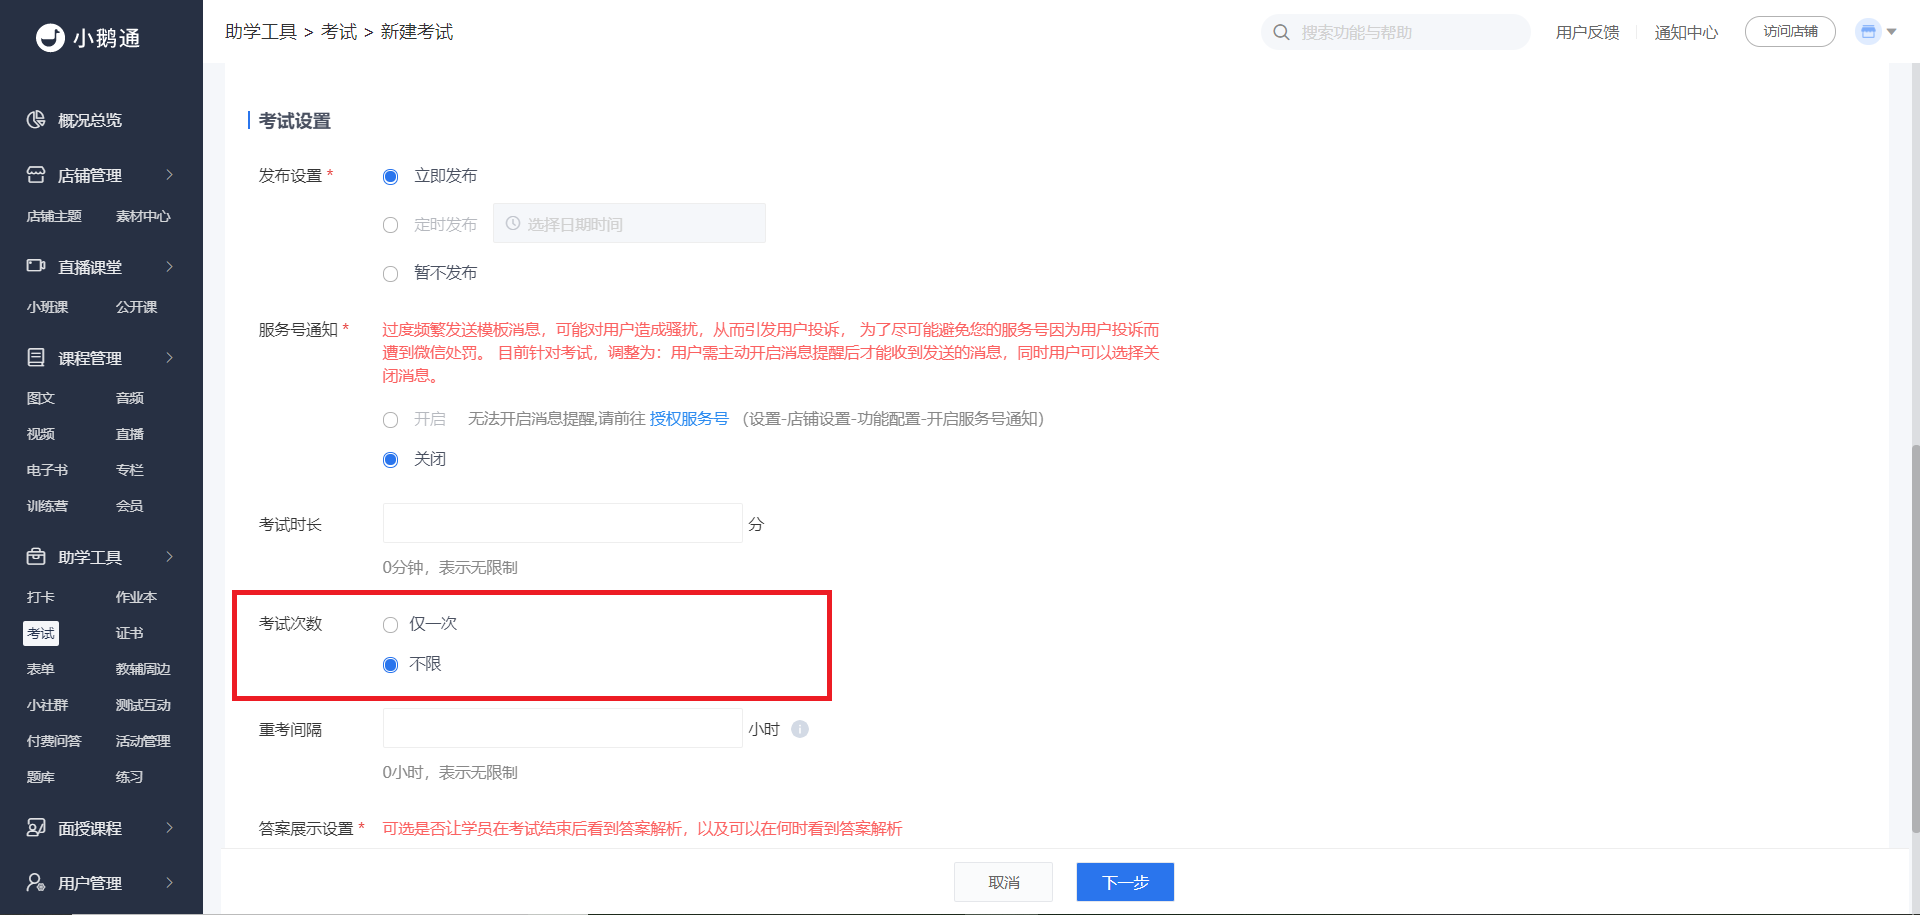This screenshot has height=915, width=1920.
Task: Click the 助学工具 briefcase icon
Action: coord(36,556)
